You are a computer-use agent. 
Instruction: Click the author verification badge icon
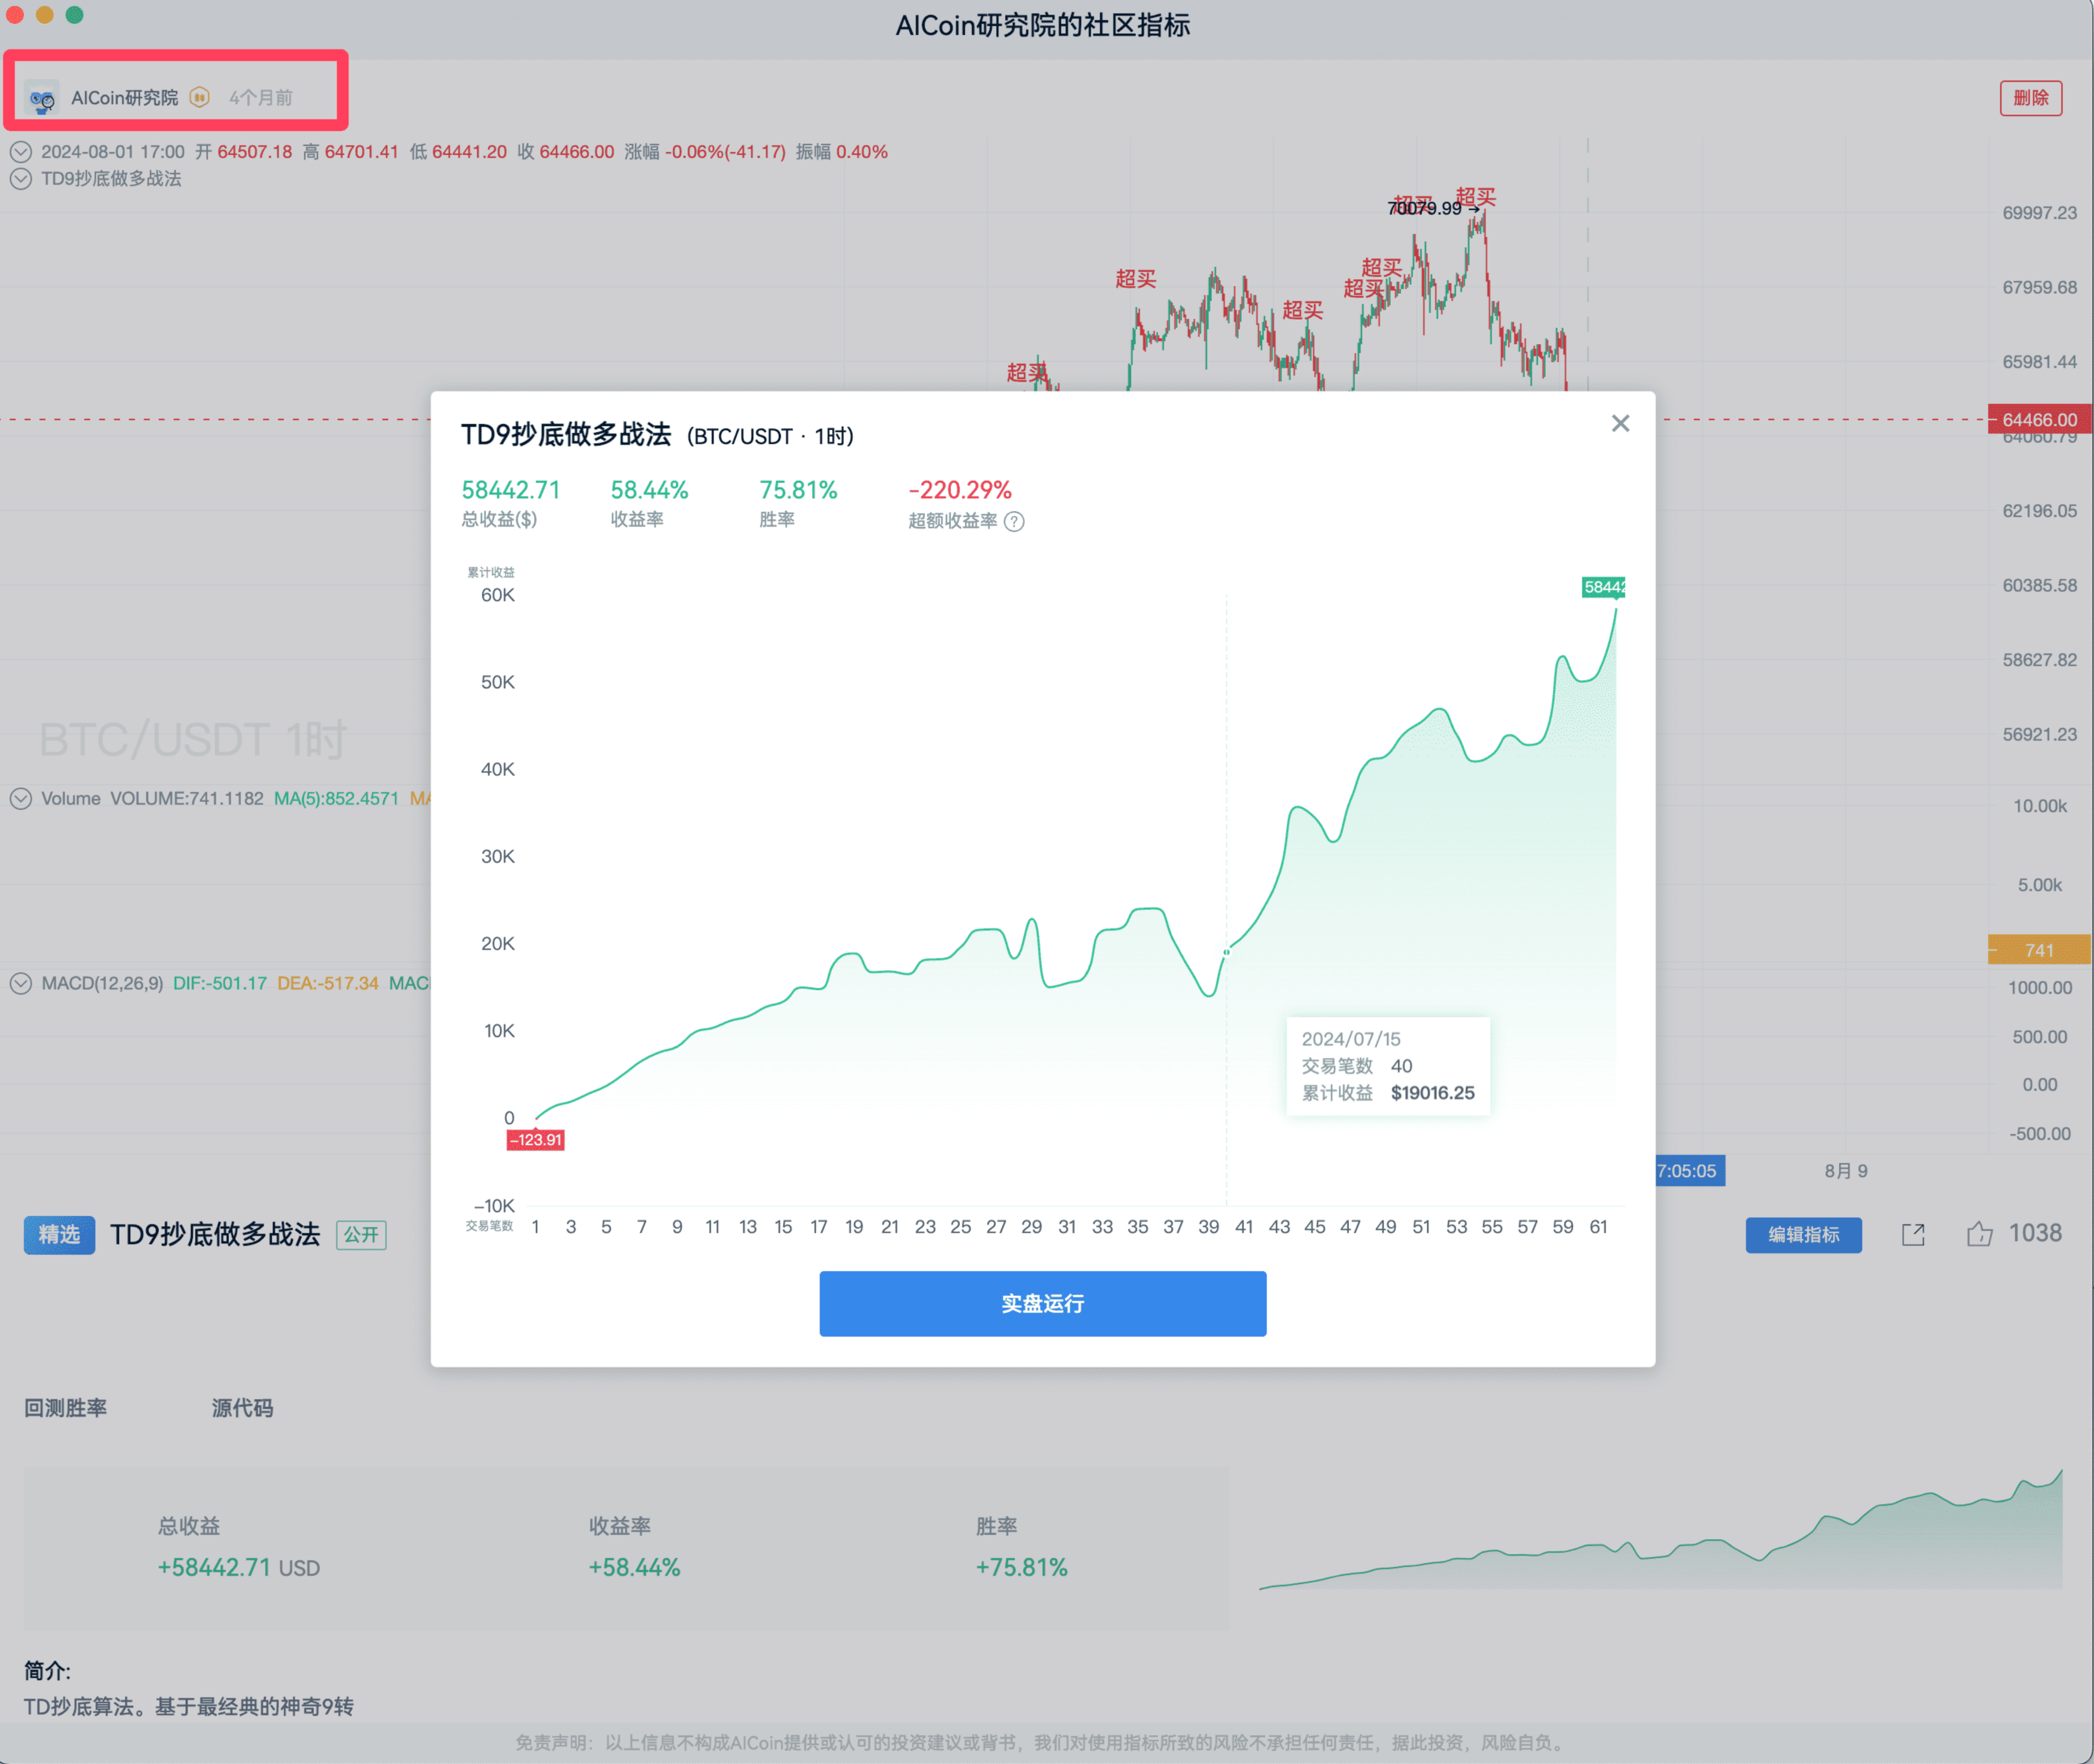click(199, 97)
